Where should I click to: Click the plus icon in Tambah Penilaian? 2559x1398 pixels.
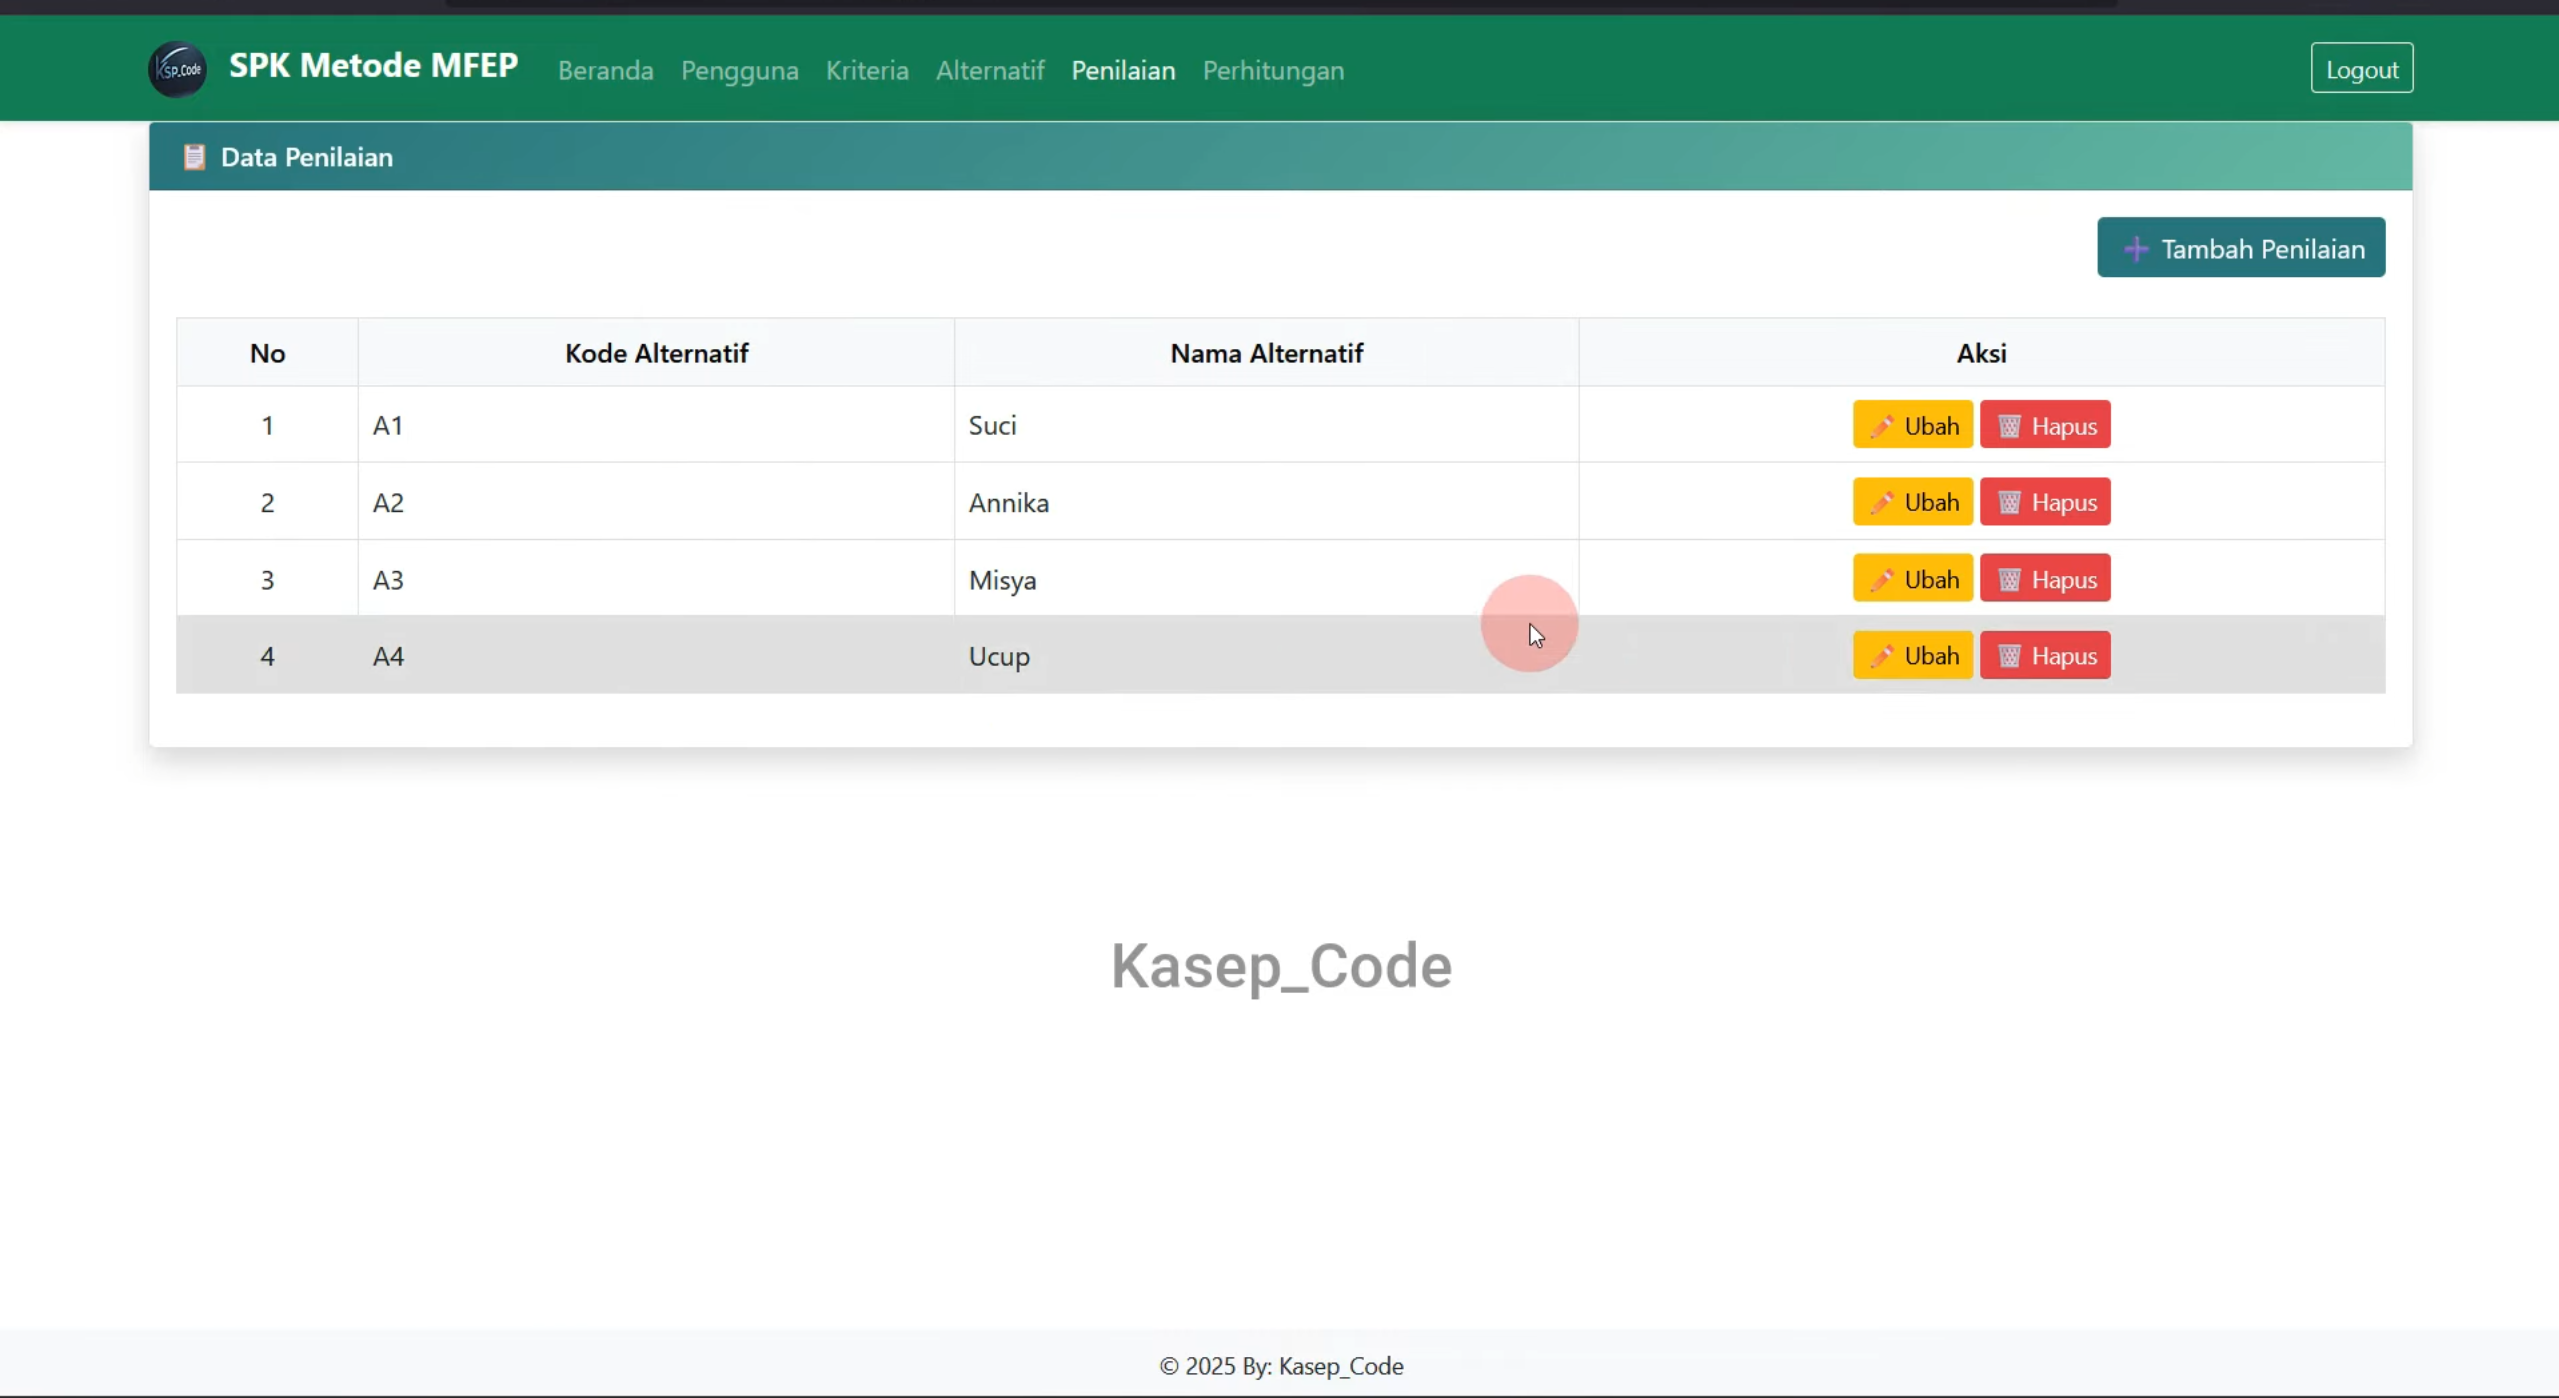pyautogui.click(x=2136, y=249)
